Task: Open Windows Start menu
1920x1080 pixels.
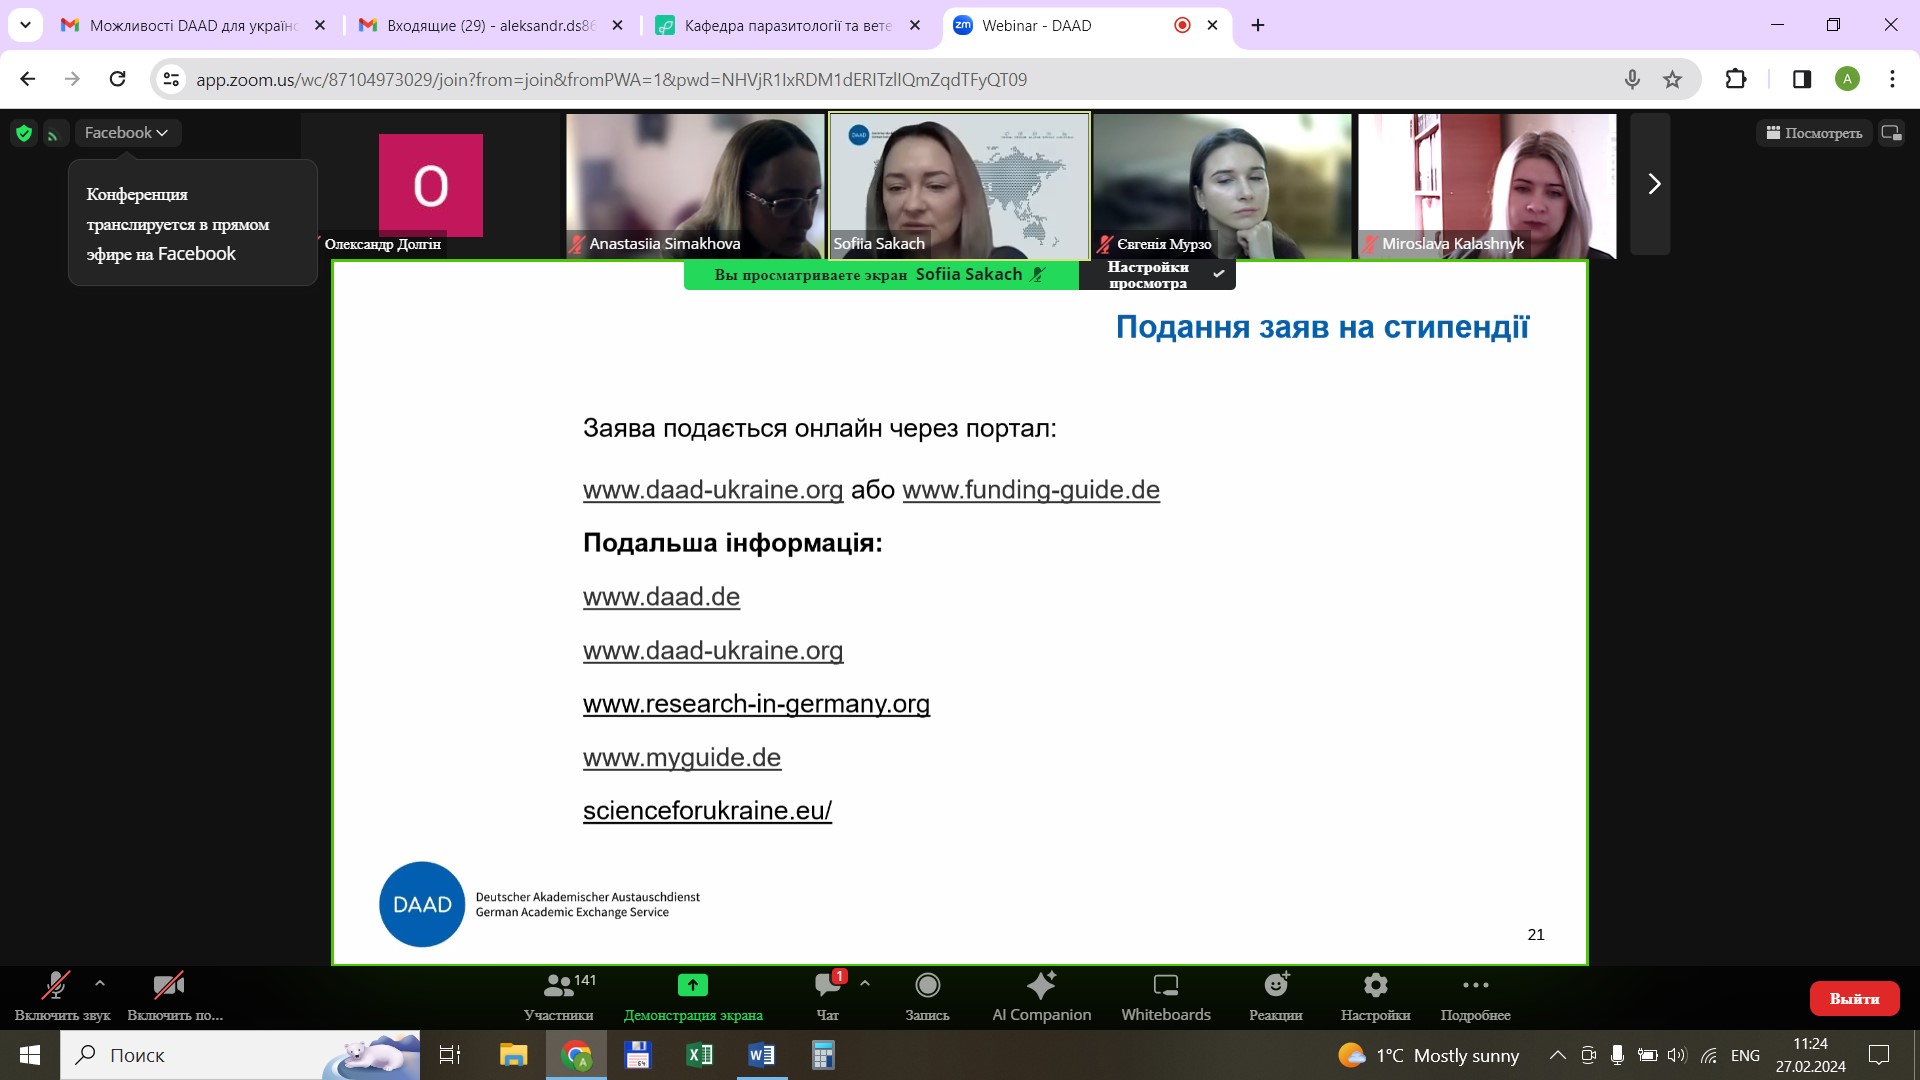Action: (30, 1055)
